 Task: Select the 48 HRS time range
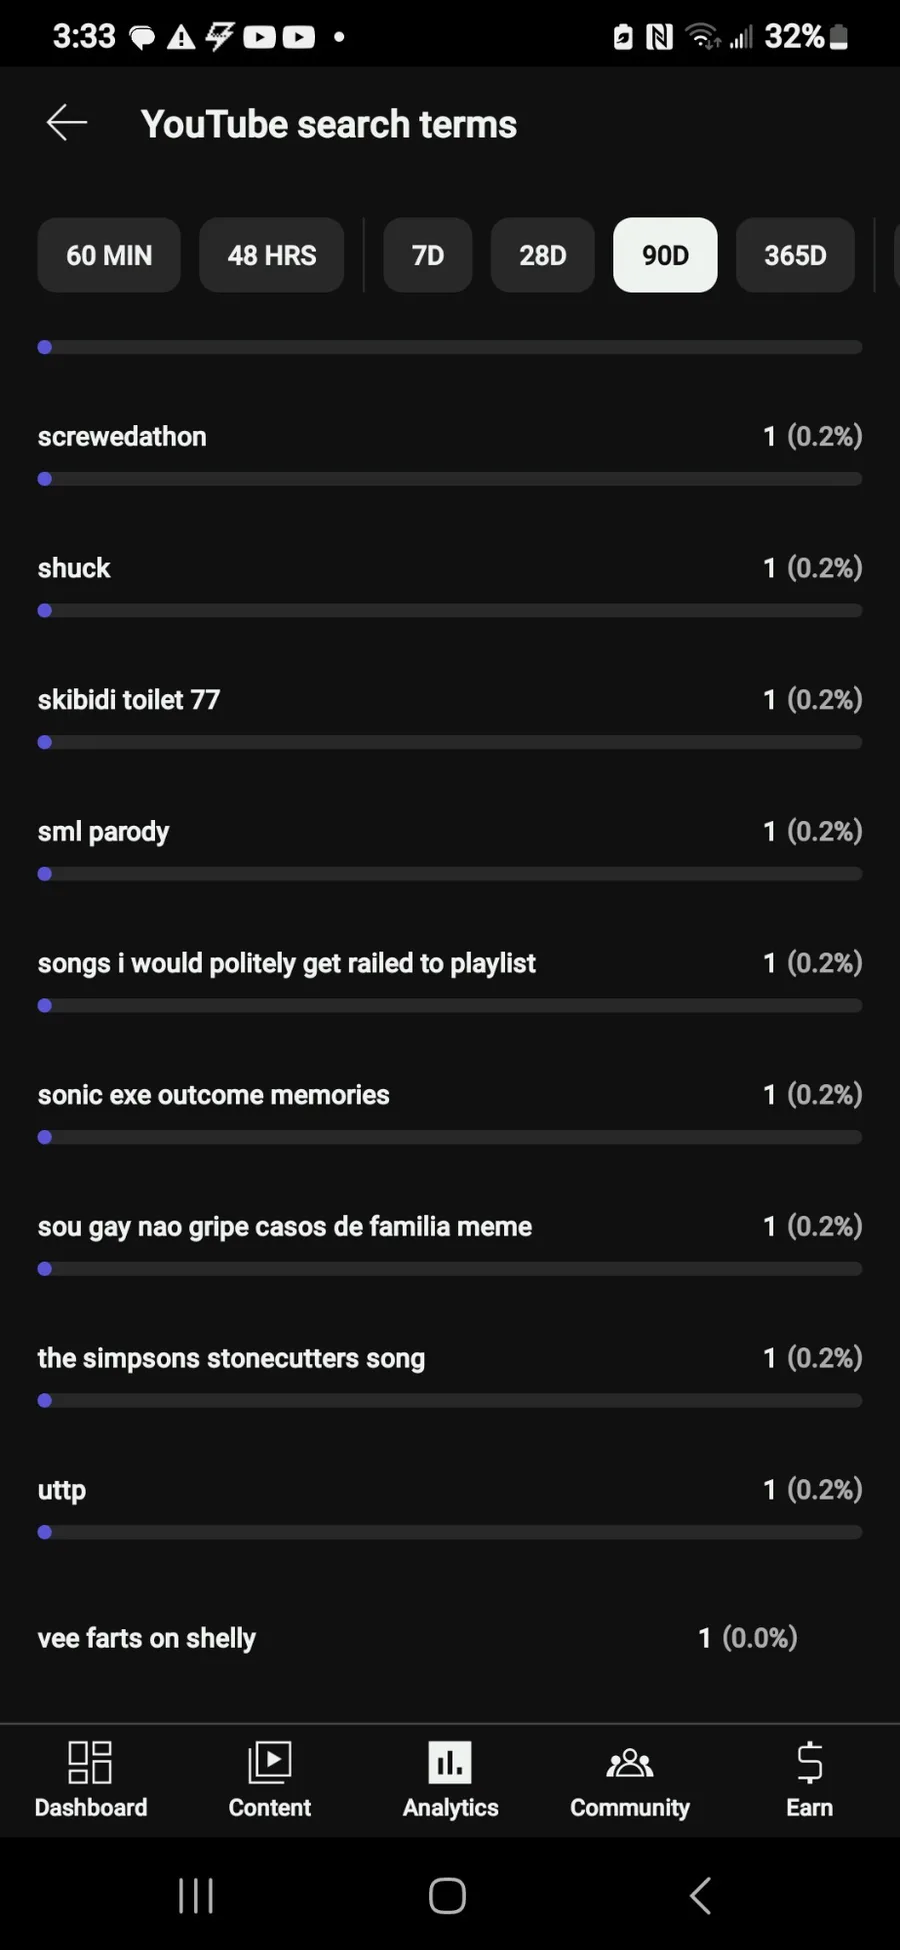click(x=272, y=255)
